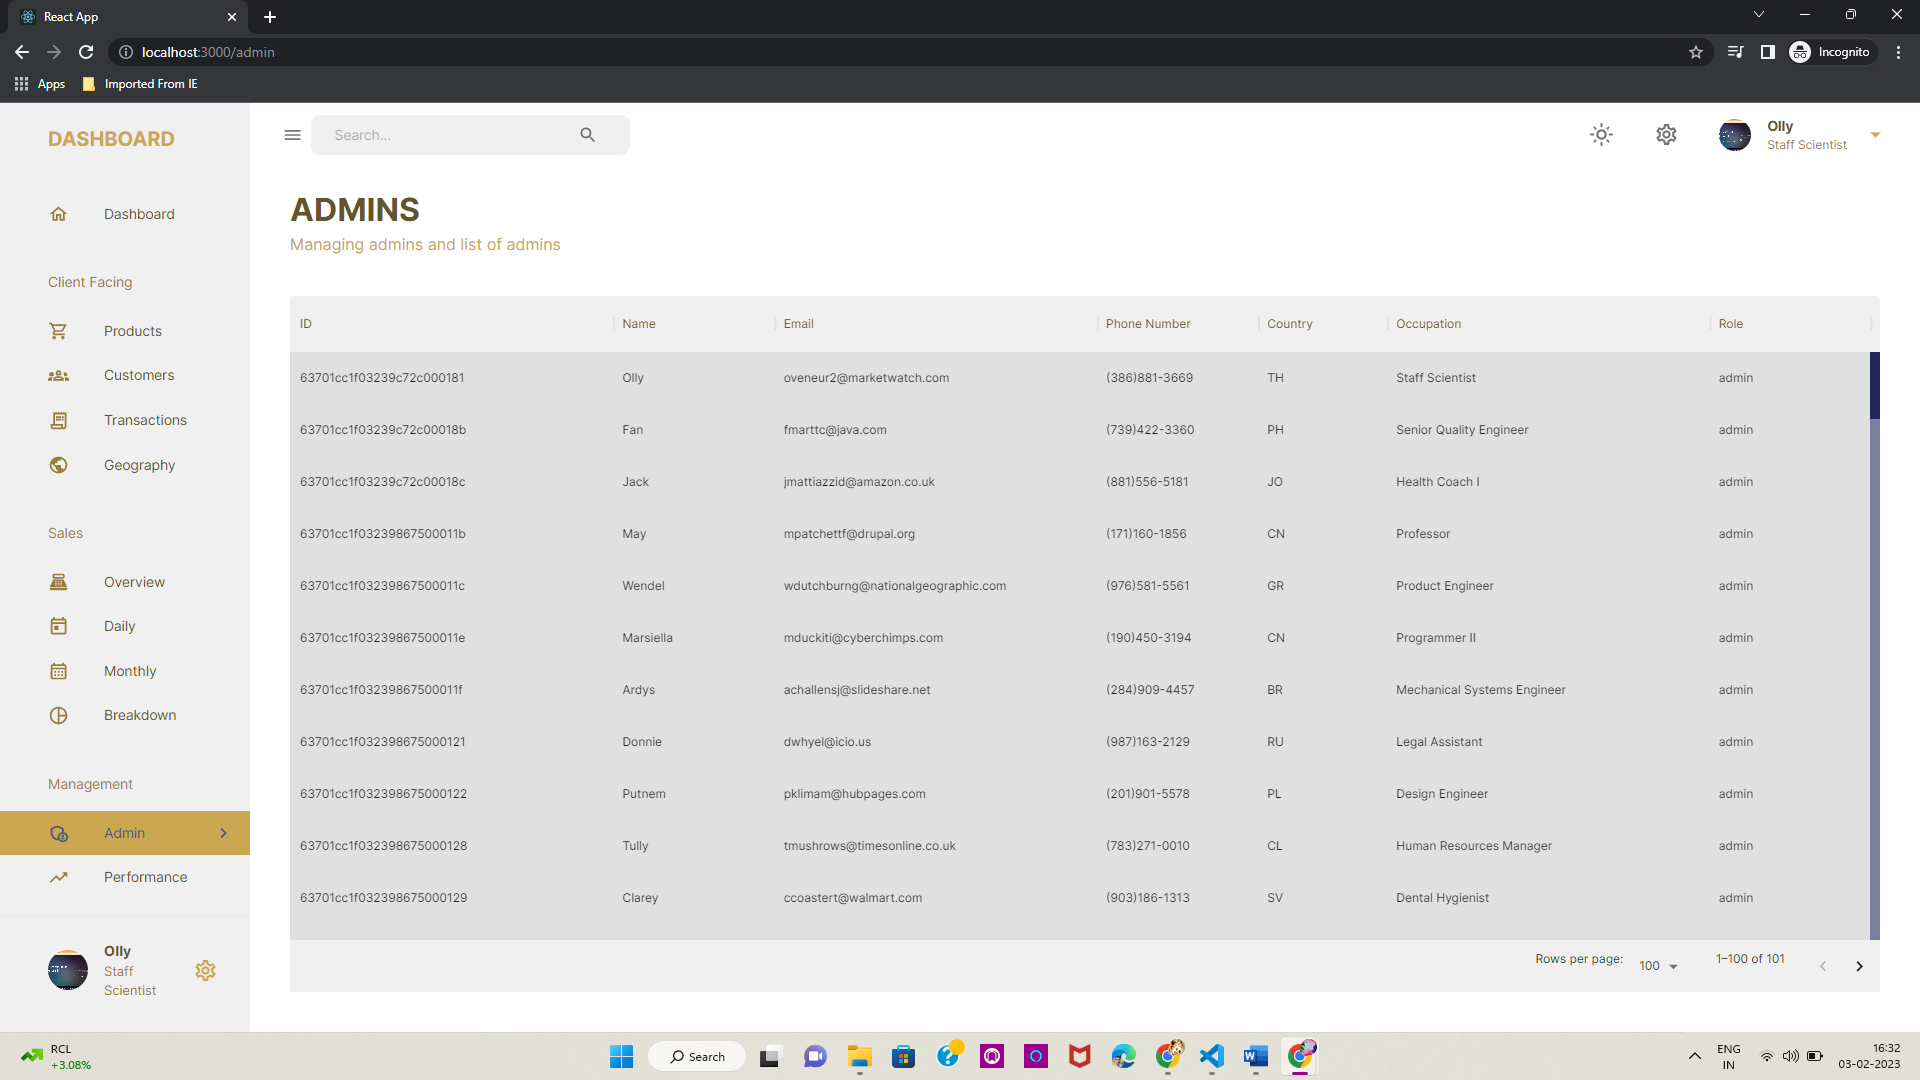Select the Breakdown pie chart icon
The height and width of the screenshot is (1080, 1920).
pos(58,715)
